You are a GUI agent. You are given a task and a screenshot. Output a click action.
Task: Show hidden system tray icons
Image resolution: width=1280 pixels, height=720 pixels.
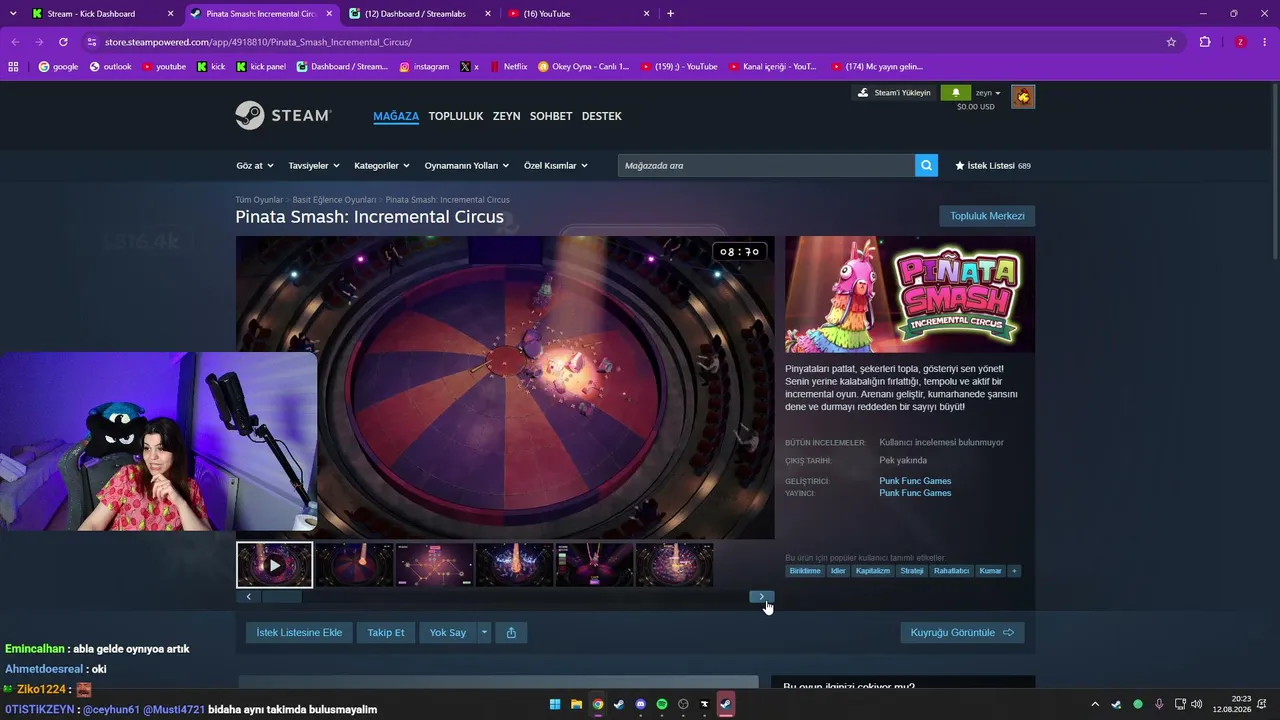tap(1095, 704)
